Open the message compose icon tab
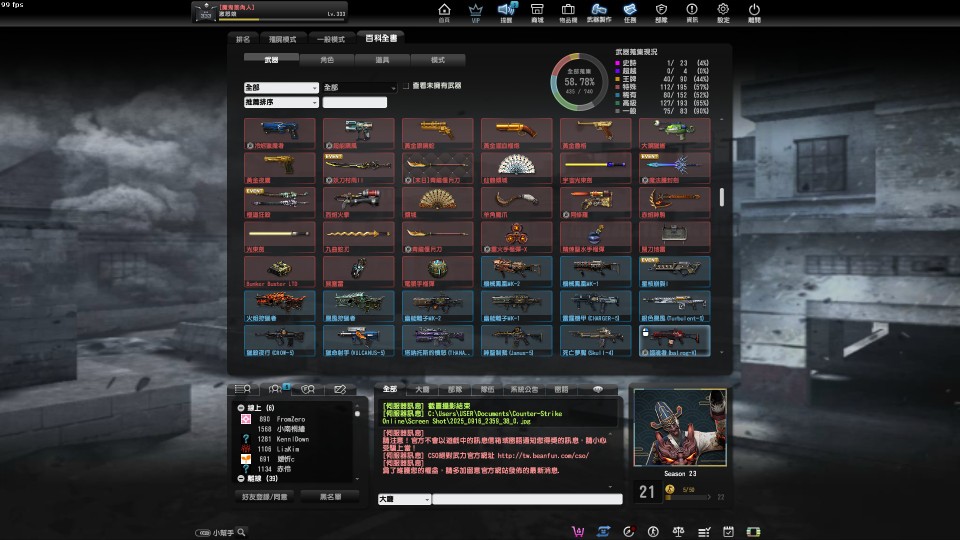The height and width of the screenshot is (540, 960). point(340,389)
